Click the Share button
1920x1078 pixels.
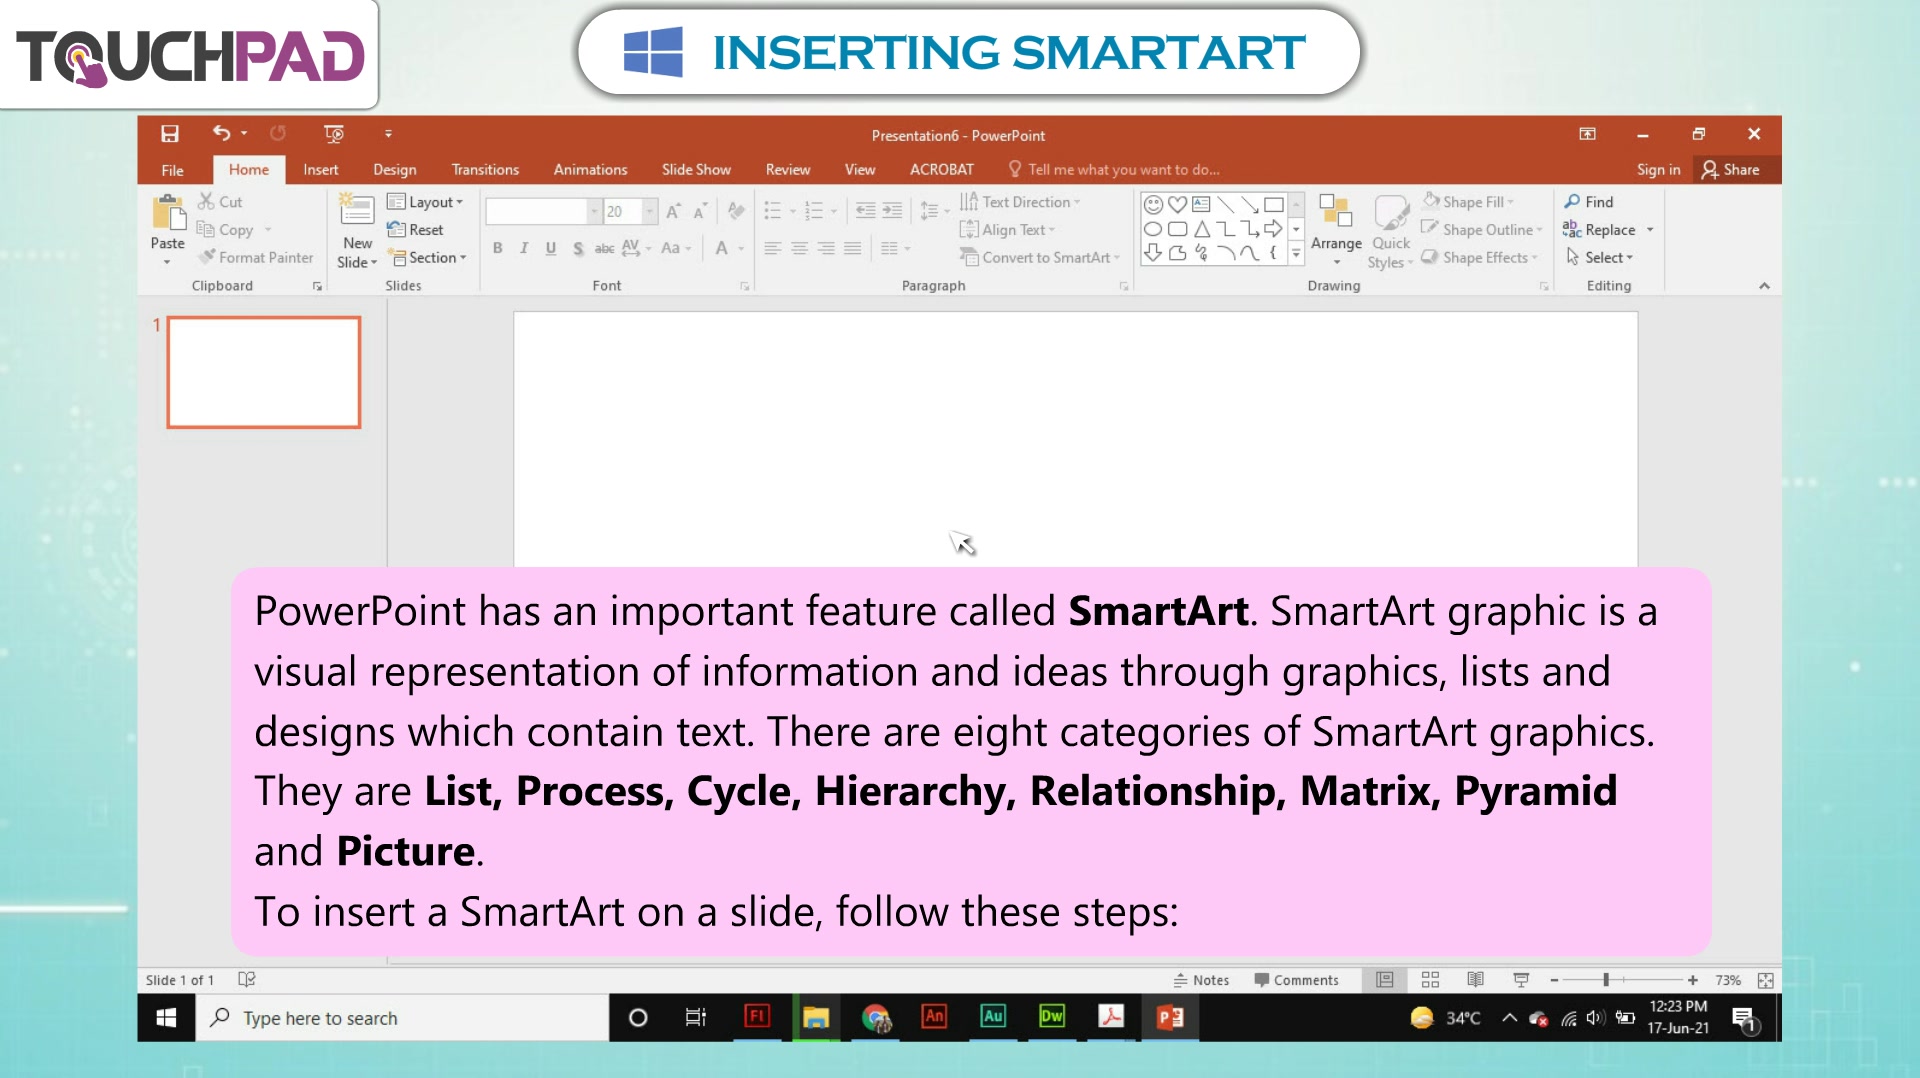click(x=1731, y=170)
